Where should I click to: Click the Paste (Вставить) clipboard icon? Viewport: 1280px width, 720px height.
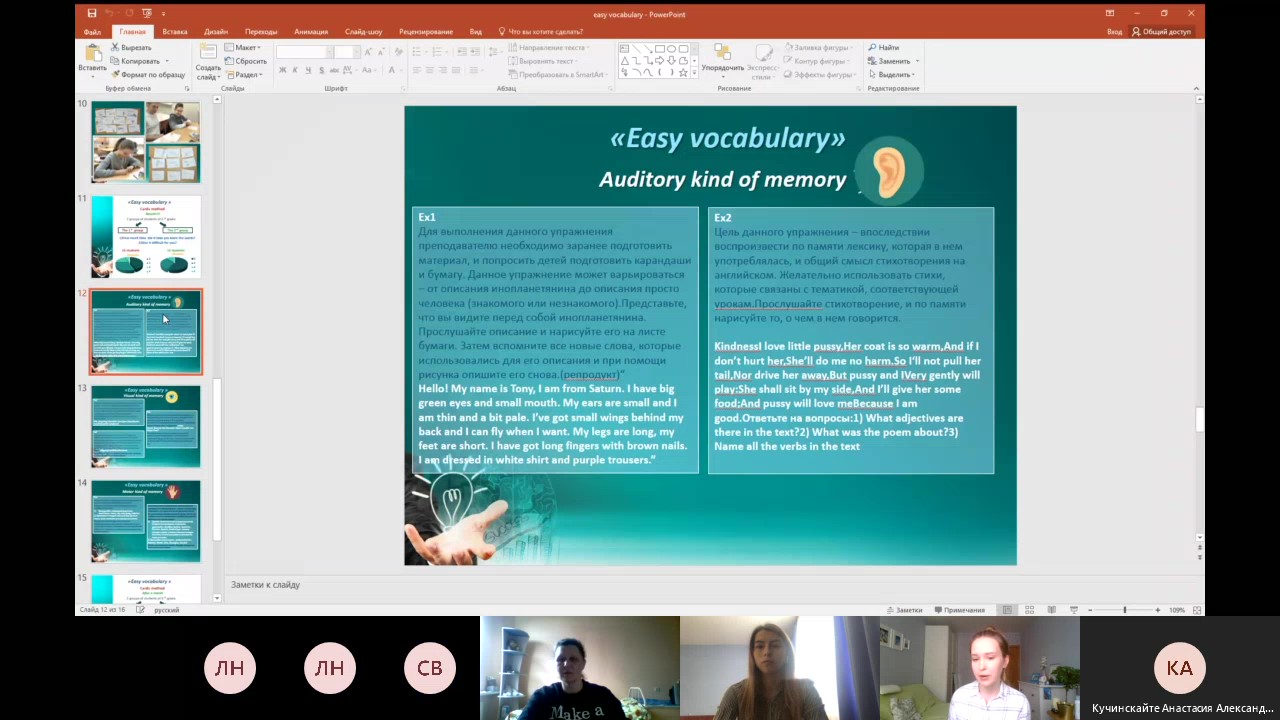93,59
